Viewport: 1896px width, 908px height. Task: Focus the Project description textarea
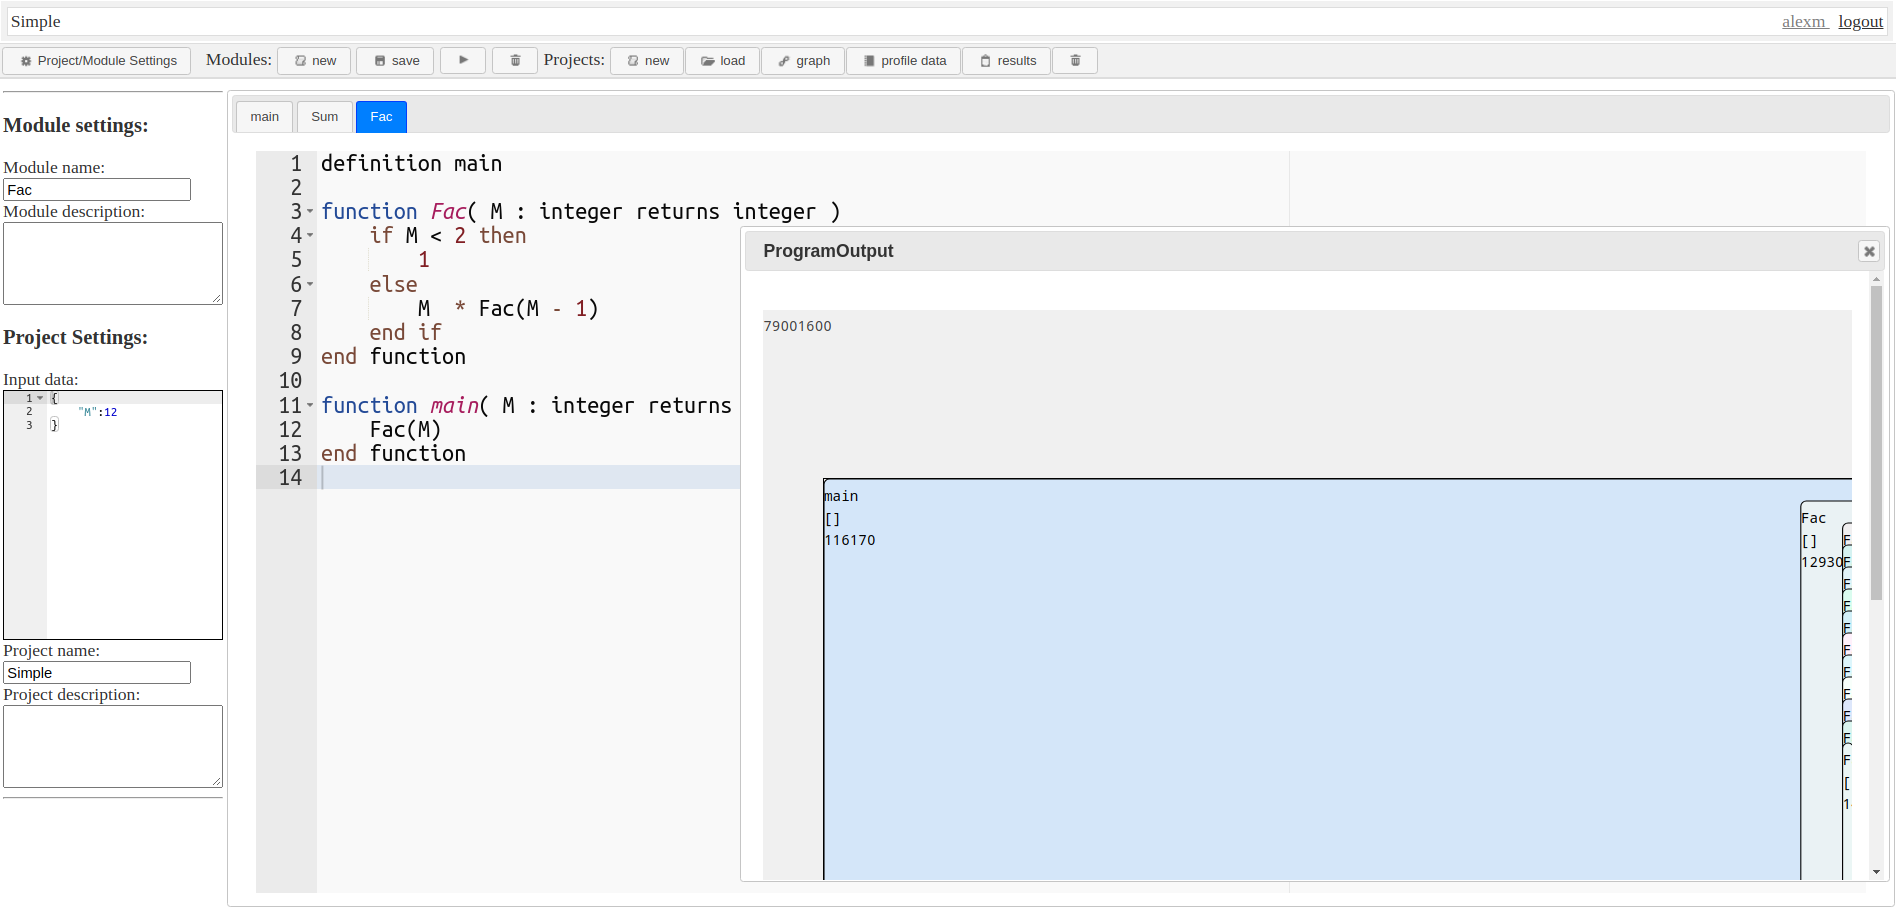pos(113,747)
